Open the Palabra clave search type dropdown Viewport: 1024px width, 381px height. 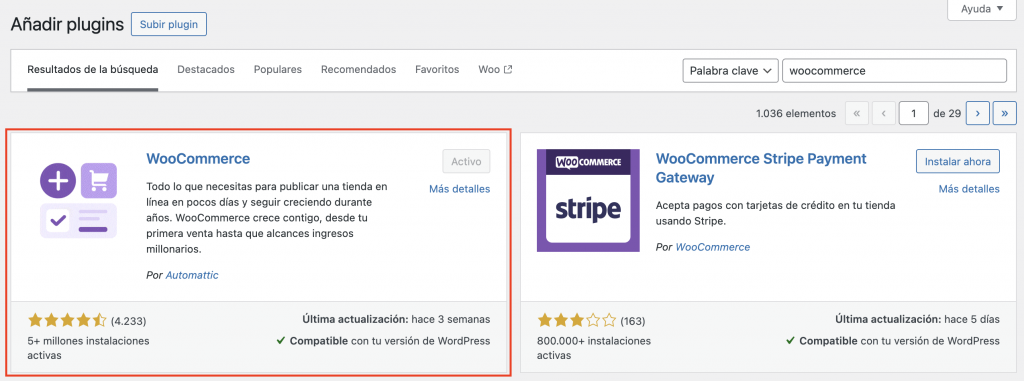(730, 71)
